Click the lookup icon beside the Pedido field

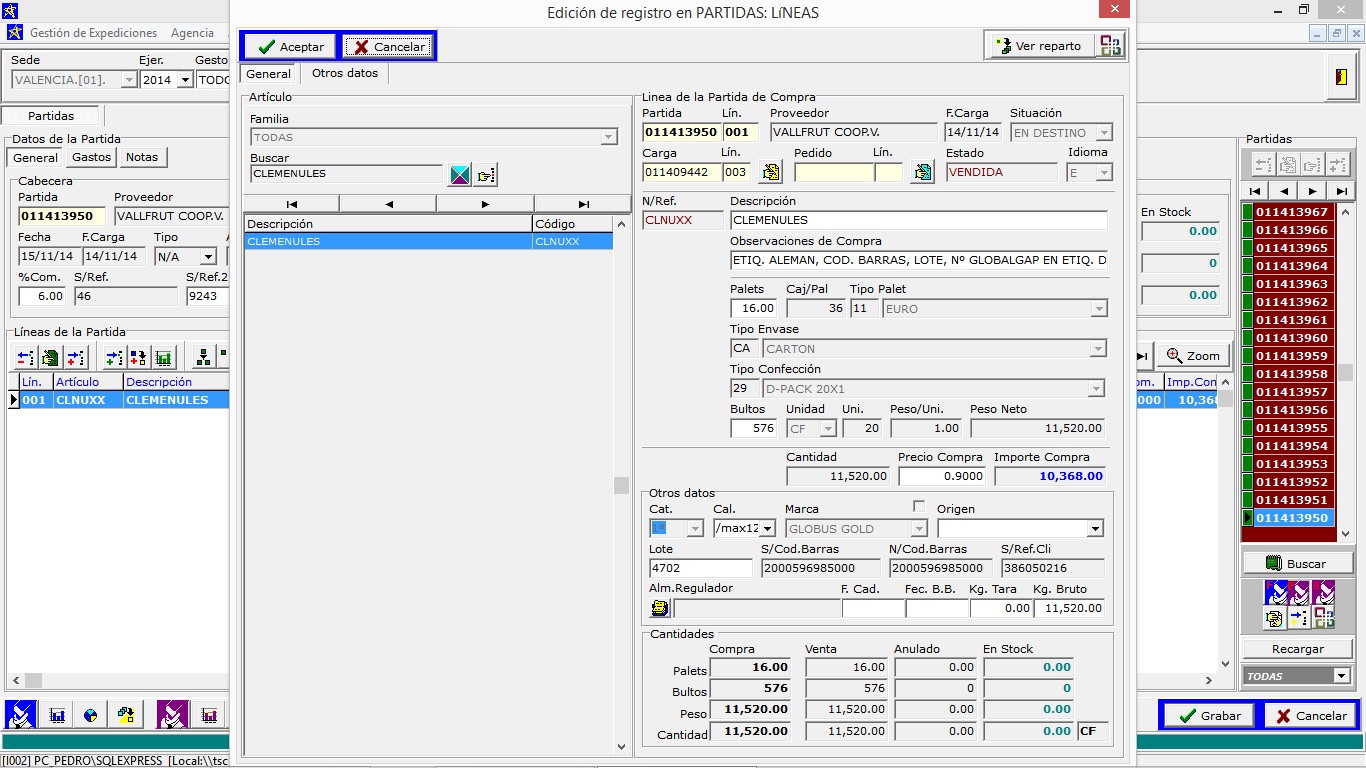coord(922,172)
